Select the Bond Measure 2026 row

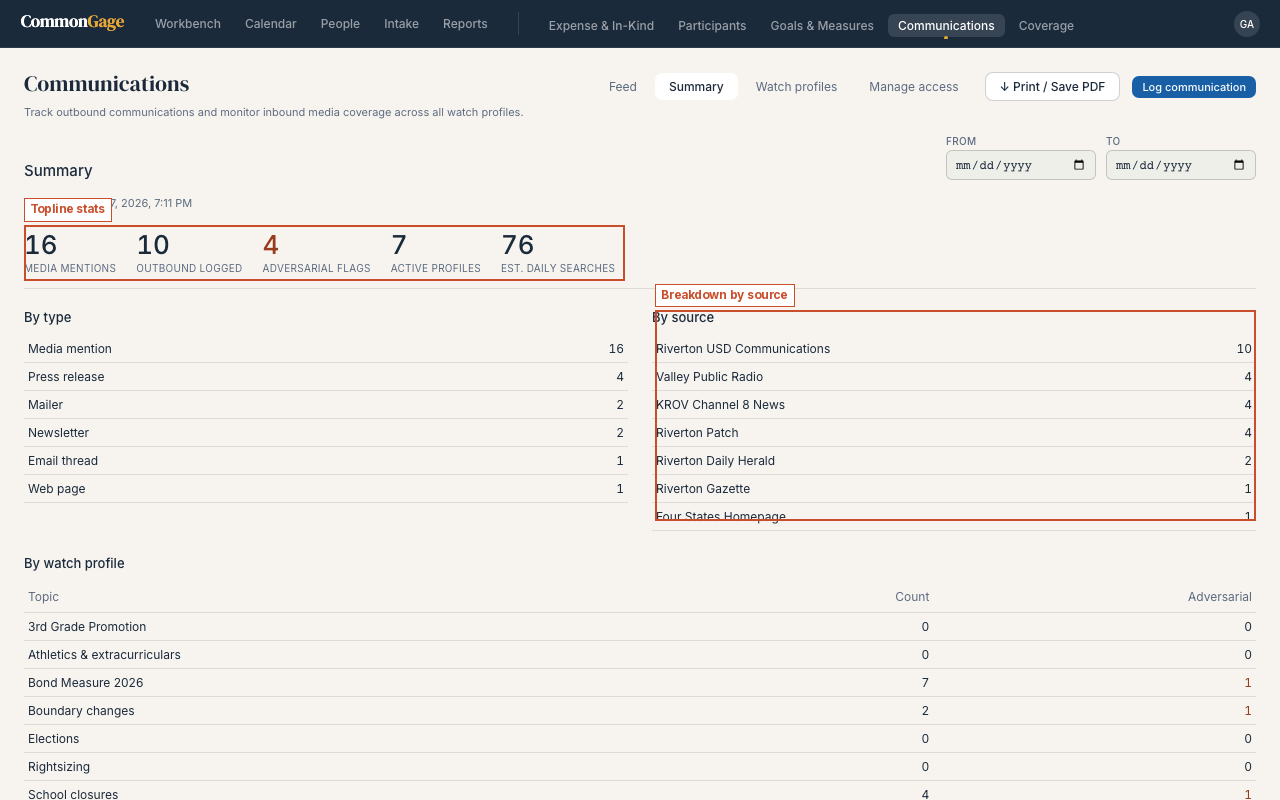(640, 683)
